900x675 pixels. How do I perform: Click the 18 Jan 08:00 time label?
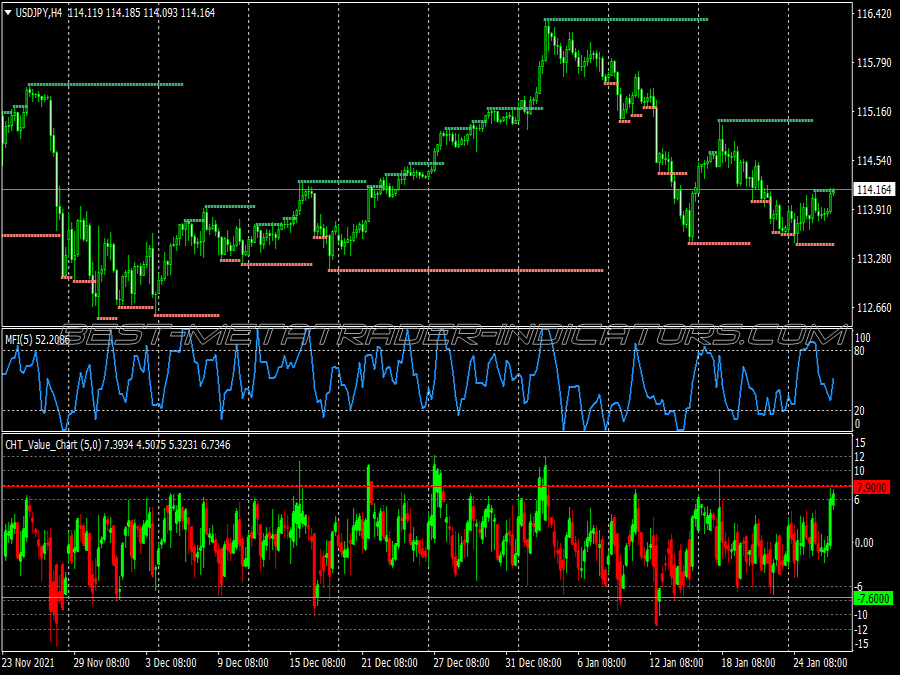tap(748, 662)
